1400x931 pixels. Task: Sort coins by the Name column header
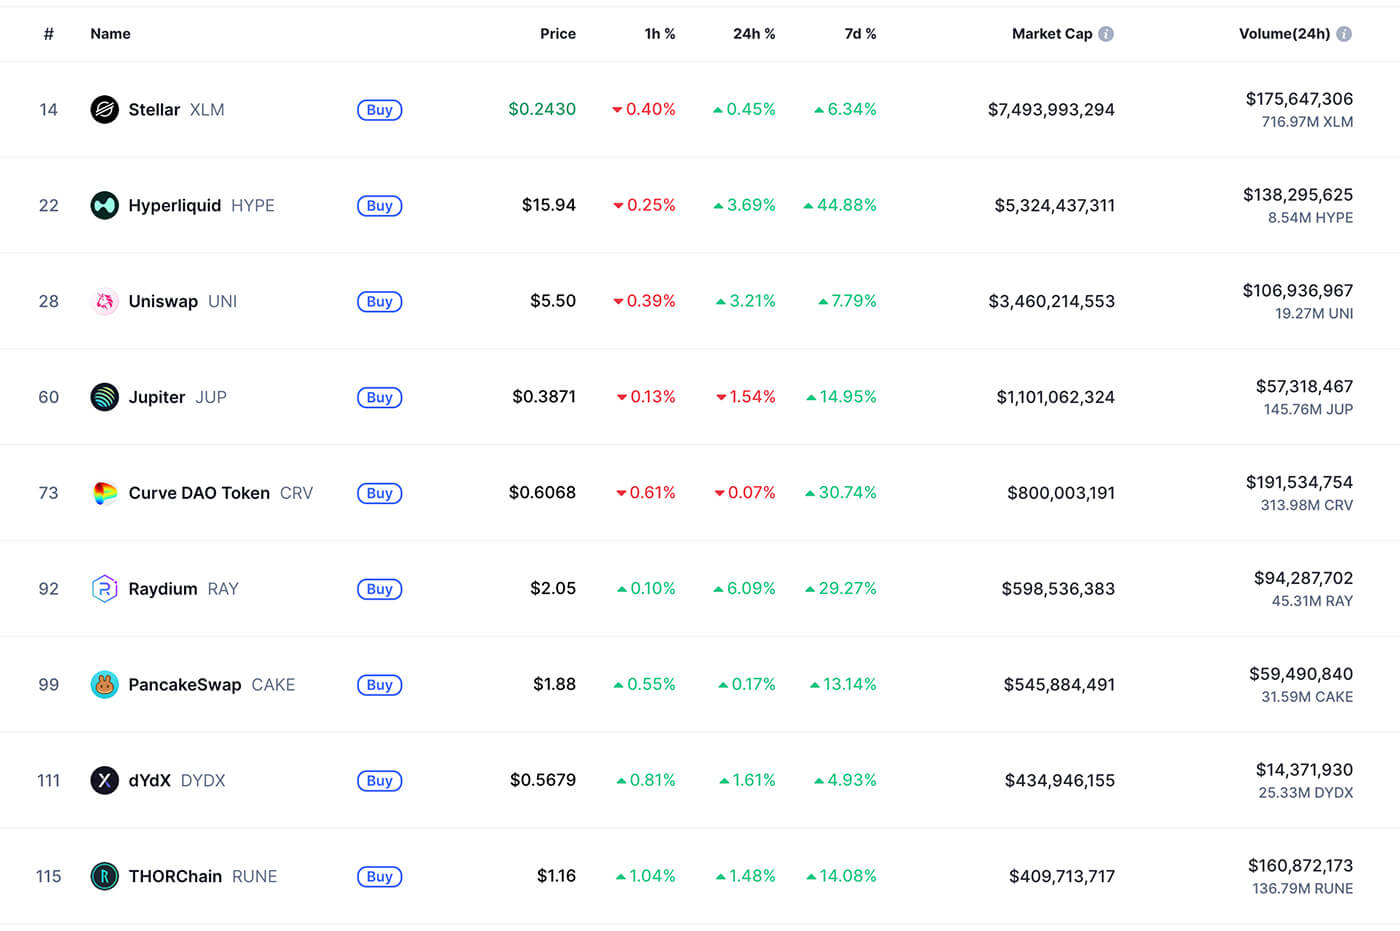coord(110,34)
